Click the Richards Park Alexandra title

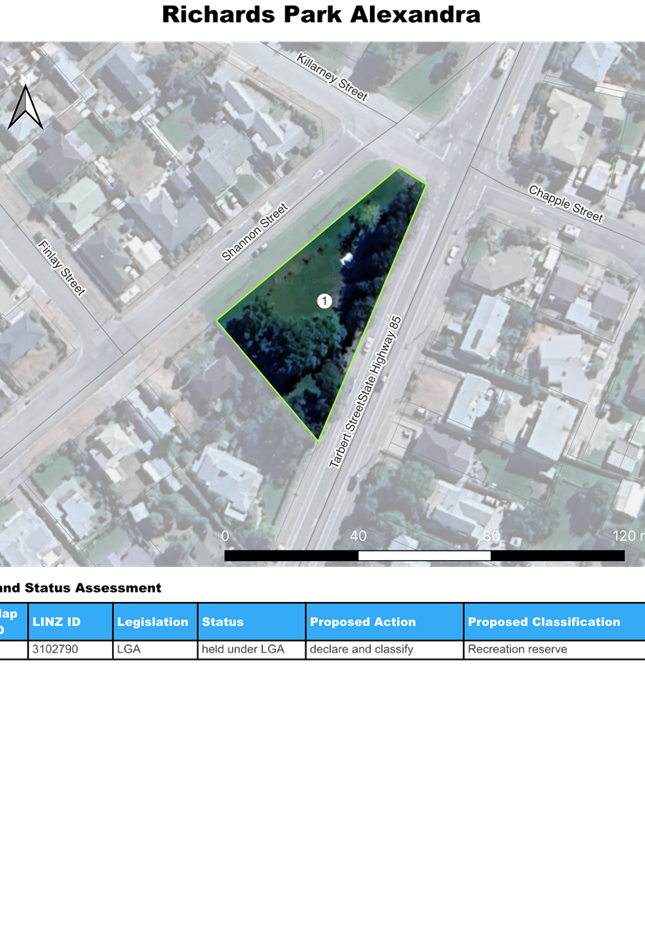[x=321, y=15]
